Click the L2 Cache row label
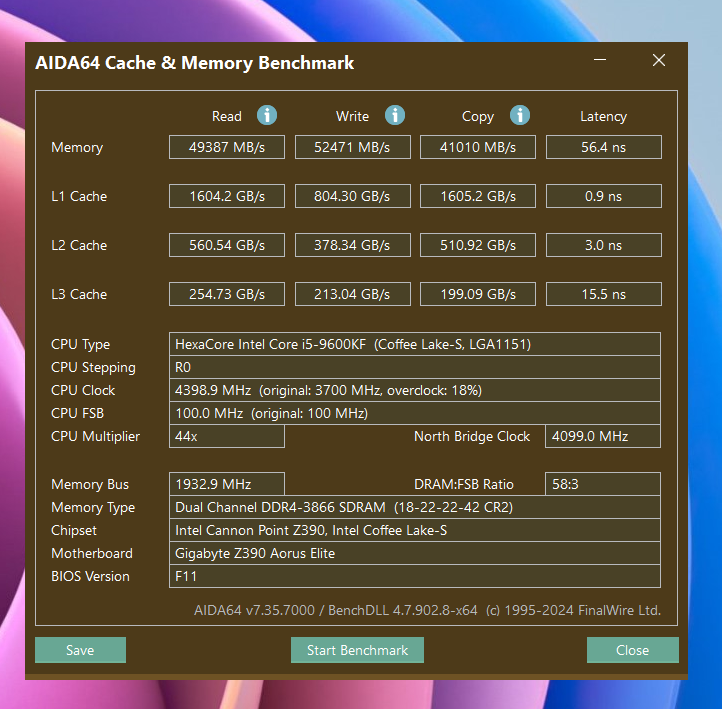Viewport: 722px width, 709px height. (79, 245)
